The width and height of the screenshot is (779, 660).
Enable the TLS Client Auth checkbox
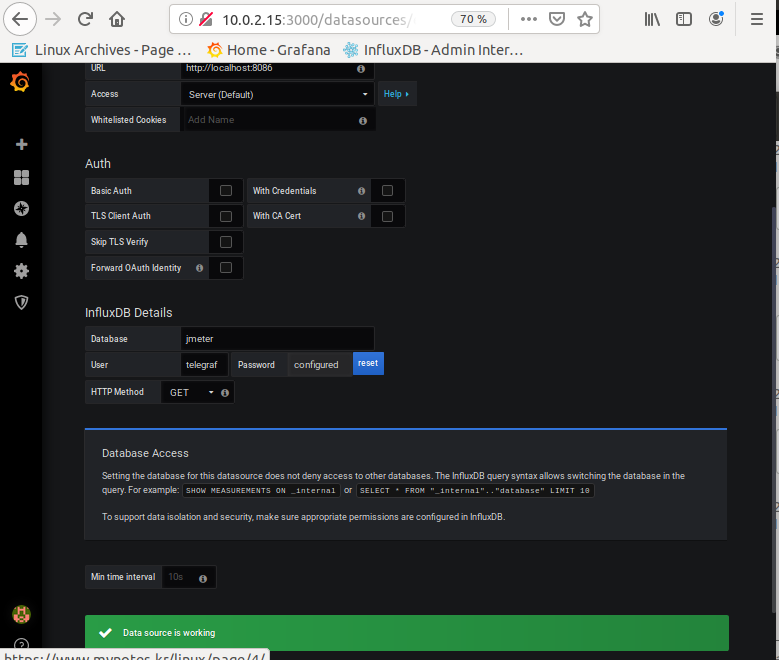pyautogui.click(x=226, y=216)
